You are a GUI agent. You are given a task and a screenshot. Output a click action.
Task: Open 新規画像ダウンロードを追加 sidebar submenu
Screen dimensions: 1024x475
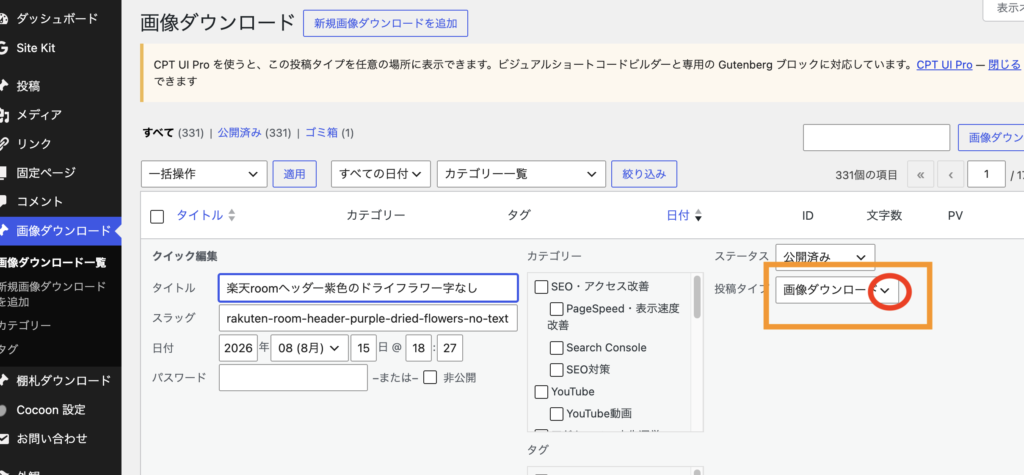pos(52,295)
